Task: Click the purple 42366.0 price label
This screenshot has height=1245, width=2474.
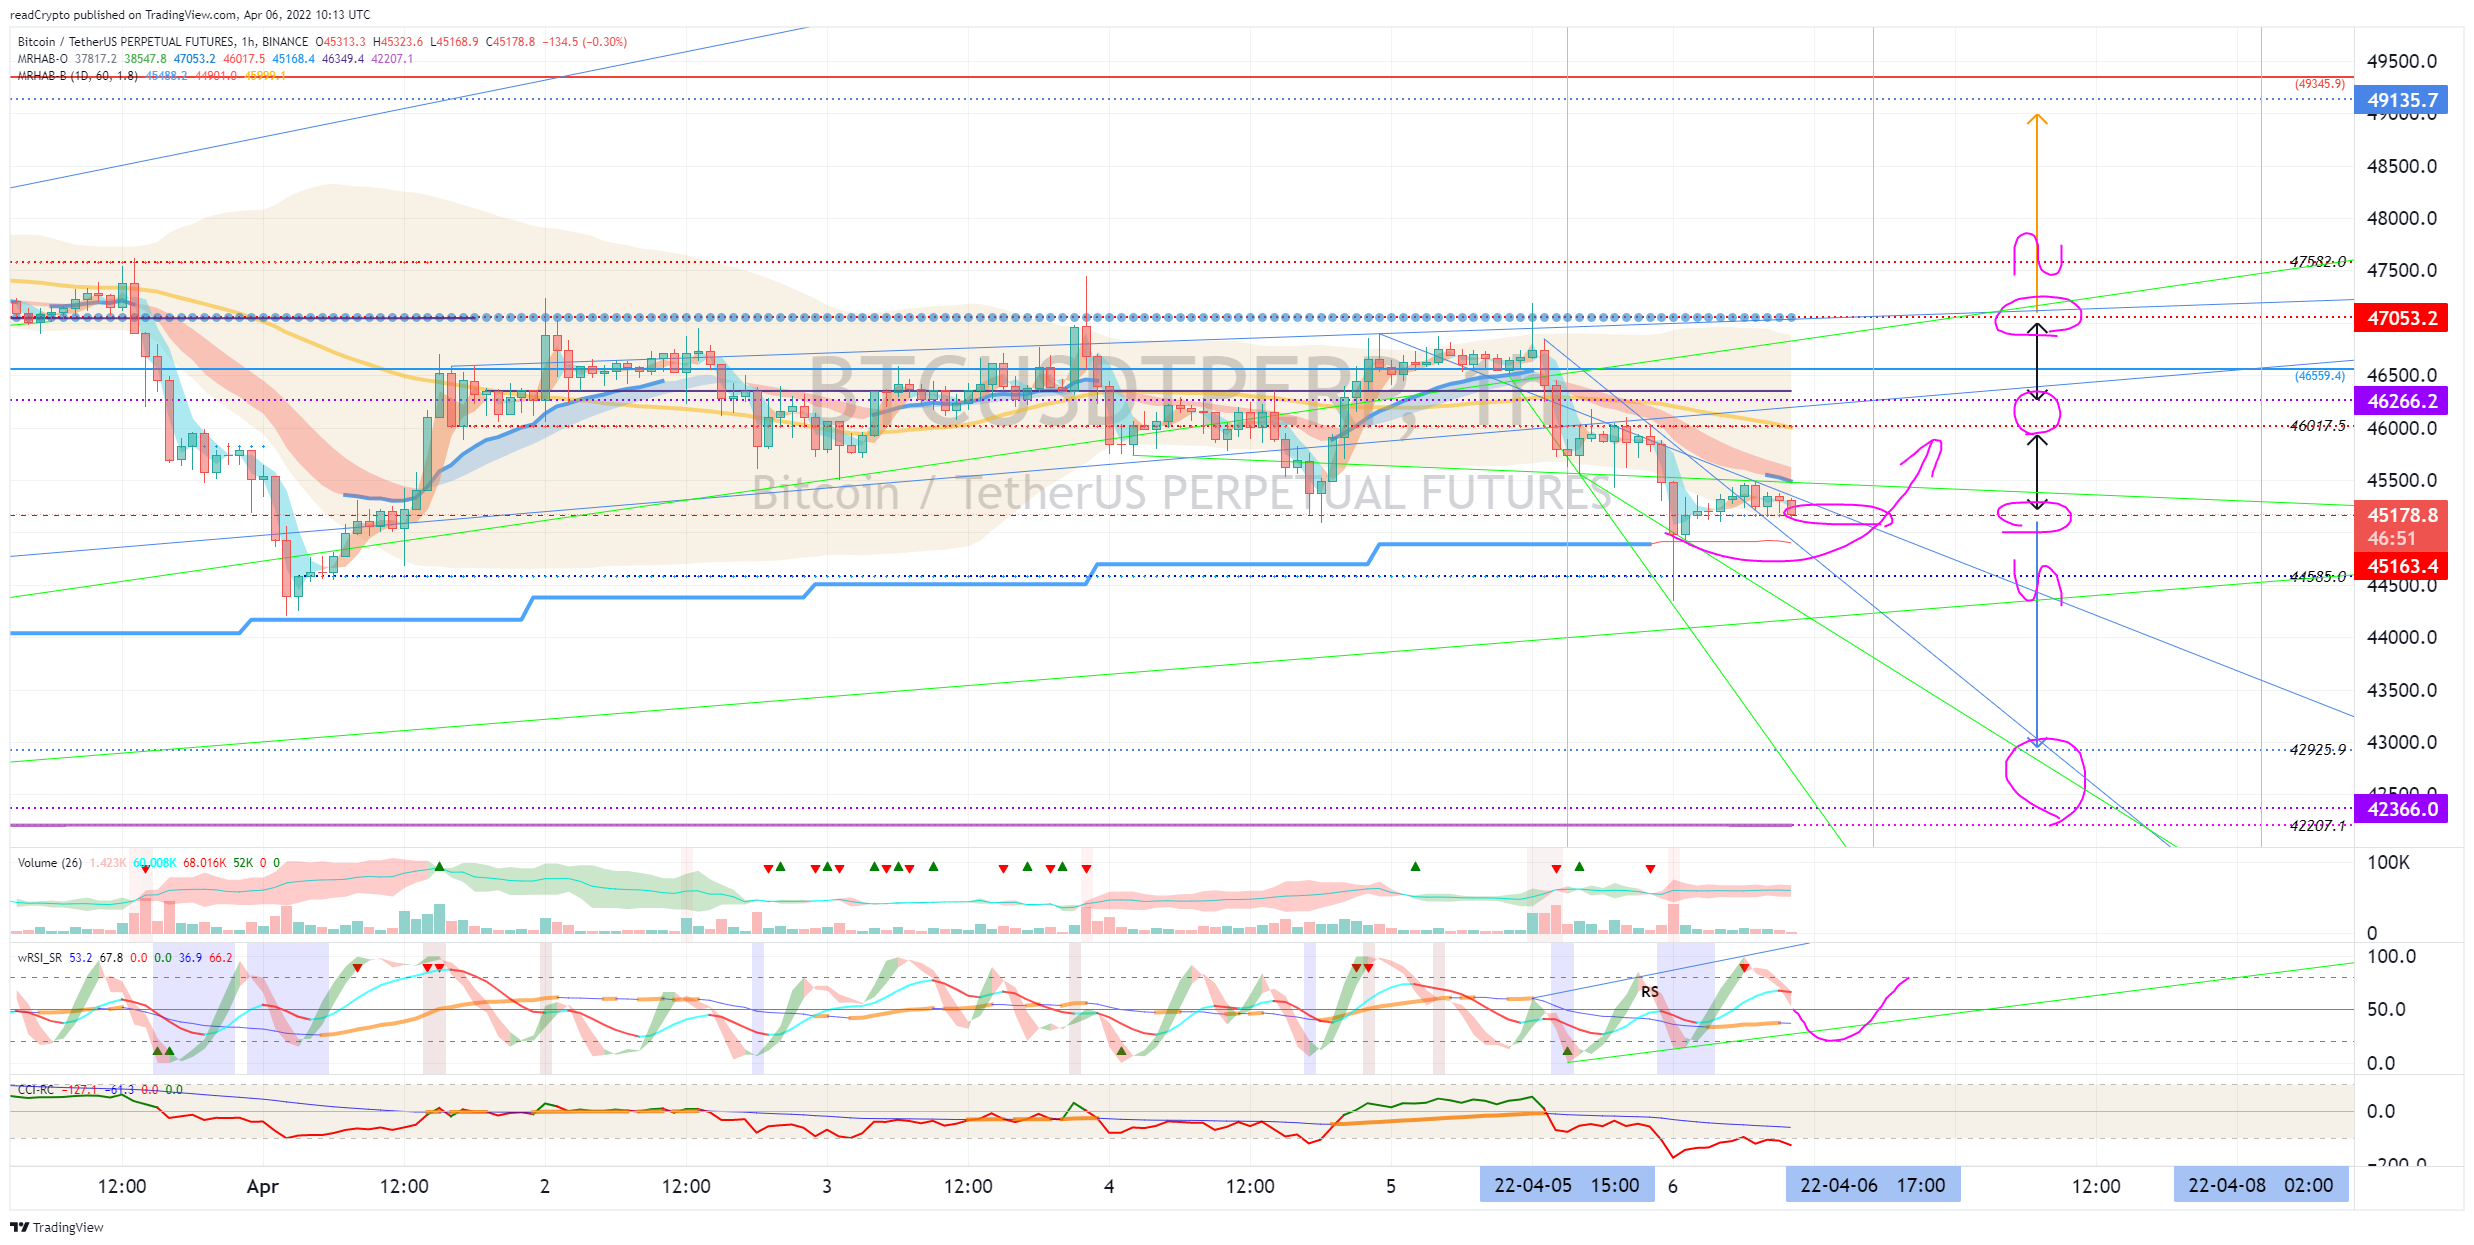Action: (2401, 809)
